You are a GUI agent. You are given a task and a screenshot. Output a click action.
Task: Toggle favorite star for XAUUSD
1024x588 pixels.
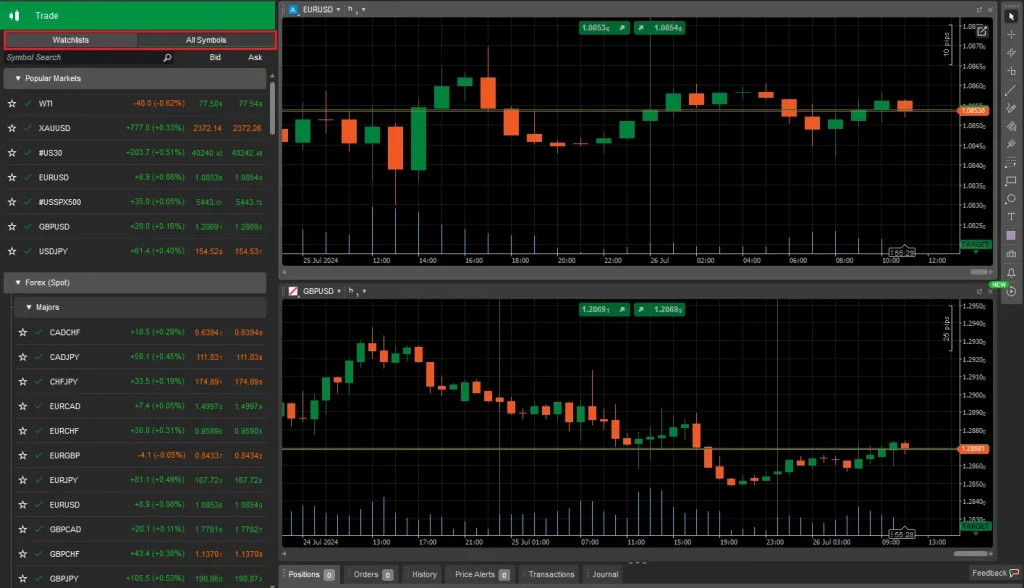12,128
